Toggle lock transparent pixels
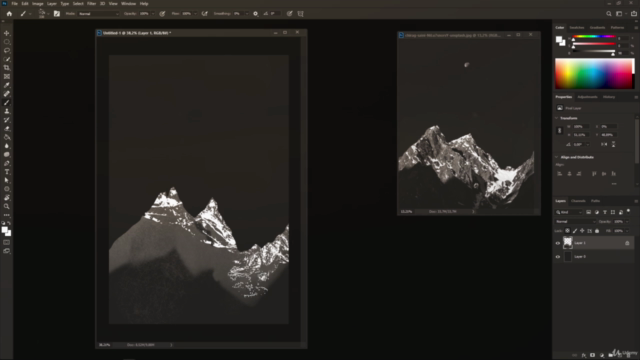The width and height of the screenshot is (640, 360). (567, 231)
